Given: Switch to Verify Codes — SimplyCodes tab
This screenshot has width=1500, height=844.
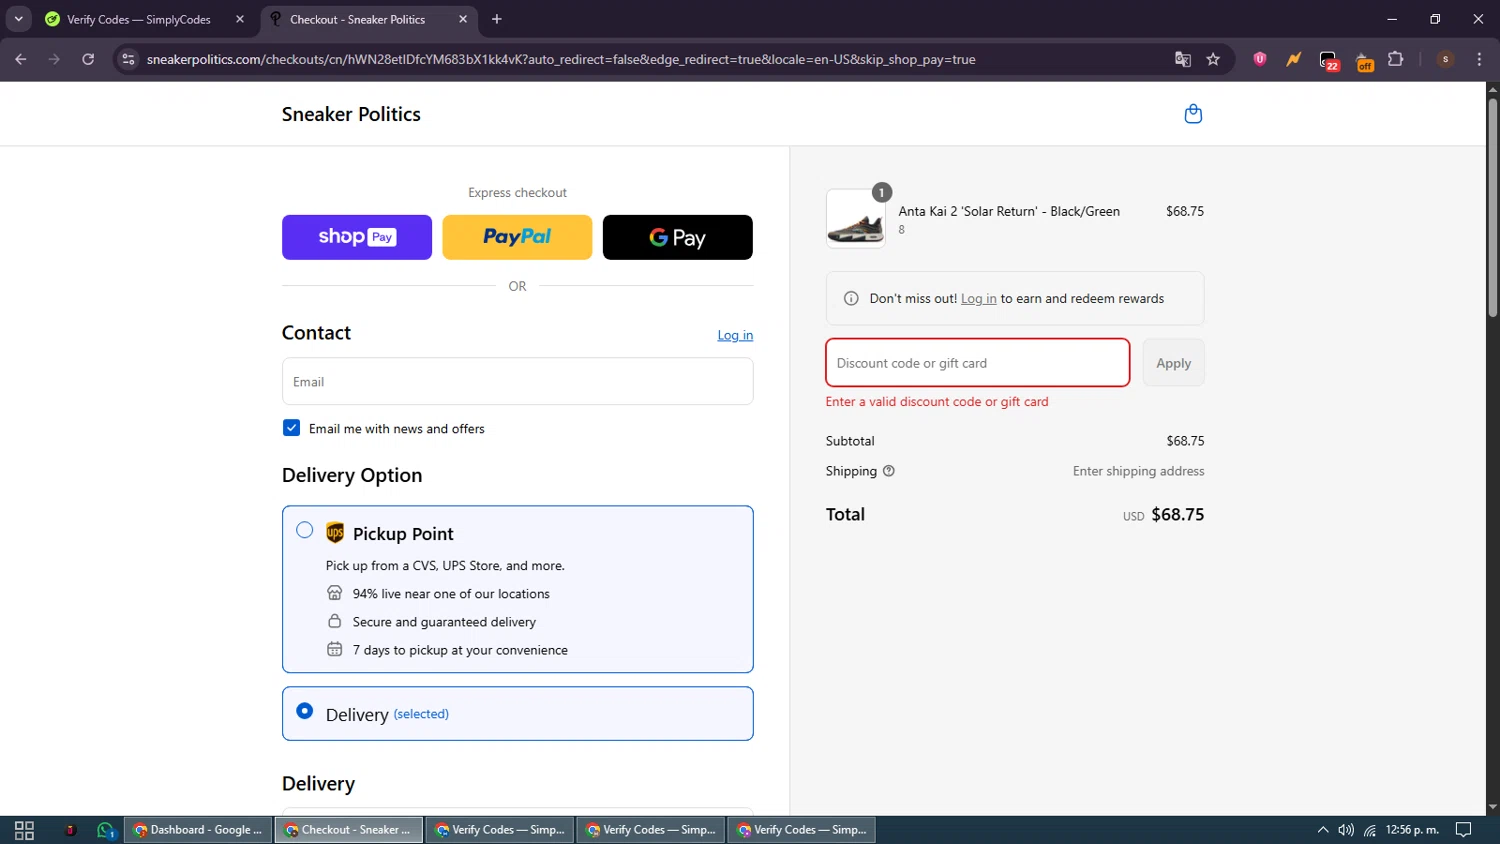Looking at the screenshot, I should (x=144, y=19).
